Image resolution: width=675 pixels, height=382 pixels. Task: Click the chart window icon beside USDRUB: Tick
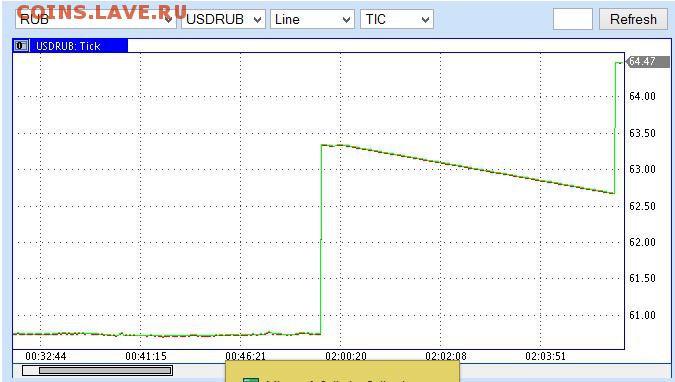pos(21,46)
